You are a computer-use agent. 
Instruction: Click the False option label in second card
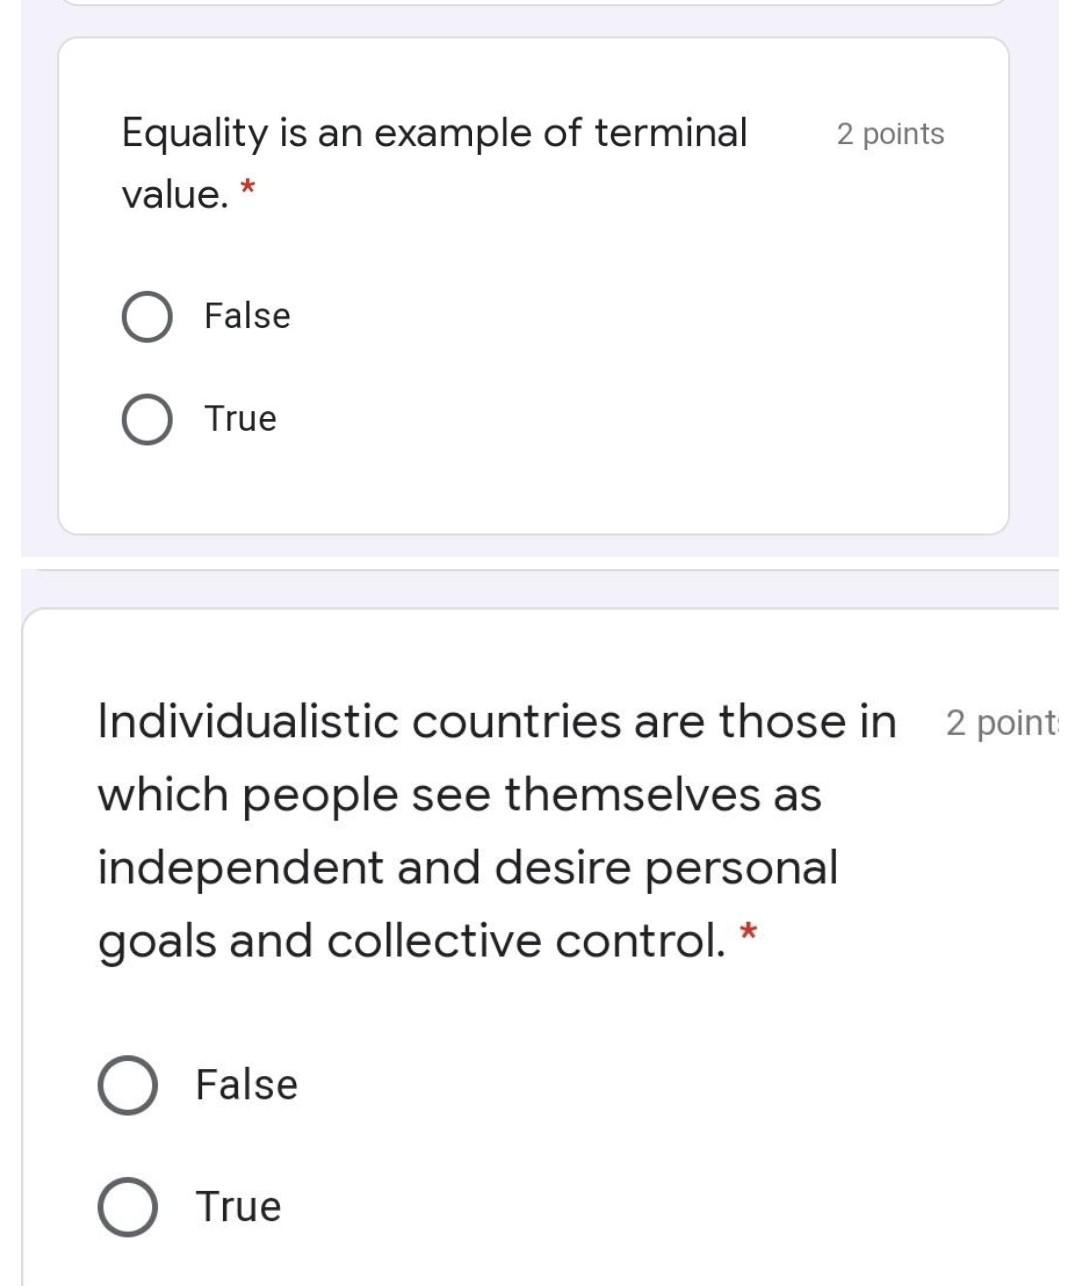pyautogui.click(x=246, y=1084)
